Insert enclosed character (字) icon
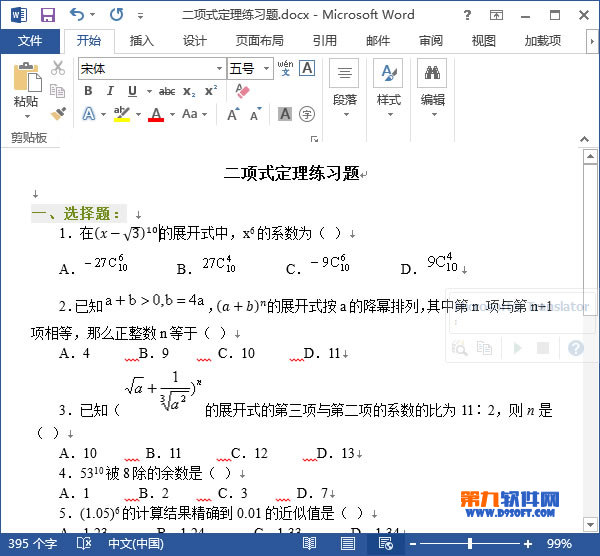The height and width of the screenshot is (556, 600). (307, 114)
